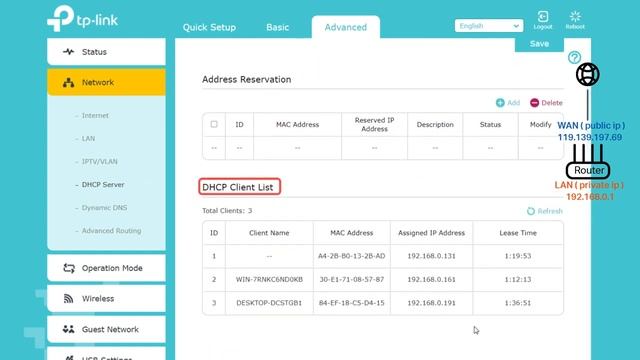
Task: Switch to the Basic tab
Action: click(x=278, y=27)
